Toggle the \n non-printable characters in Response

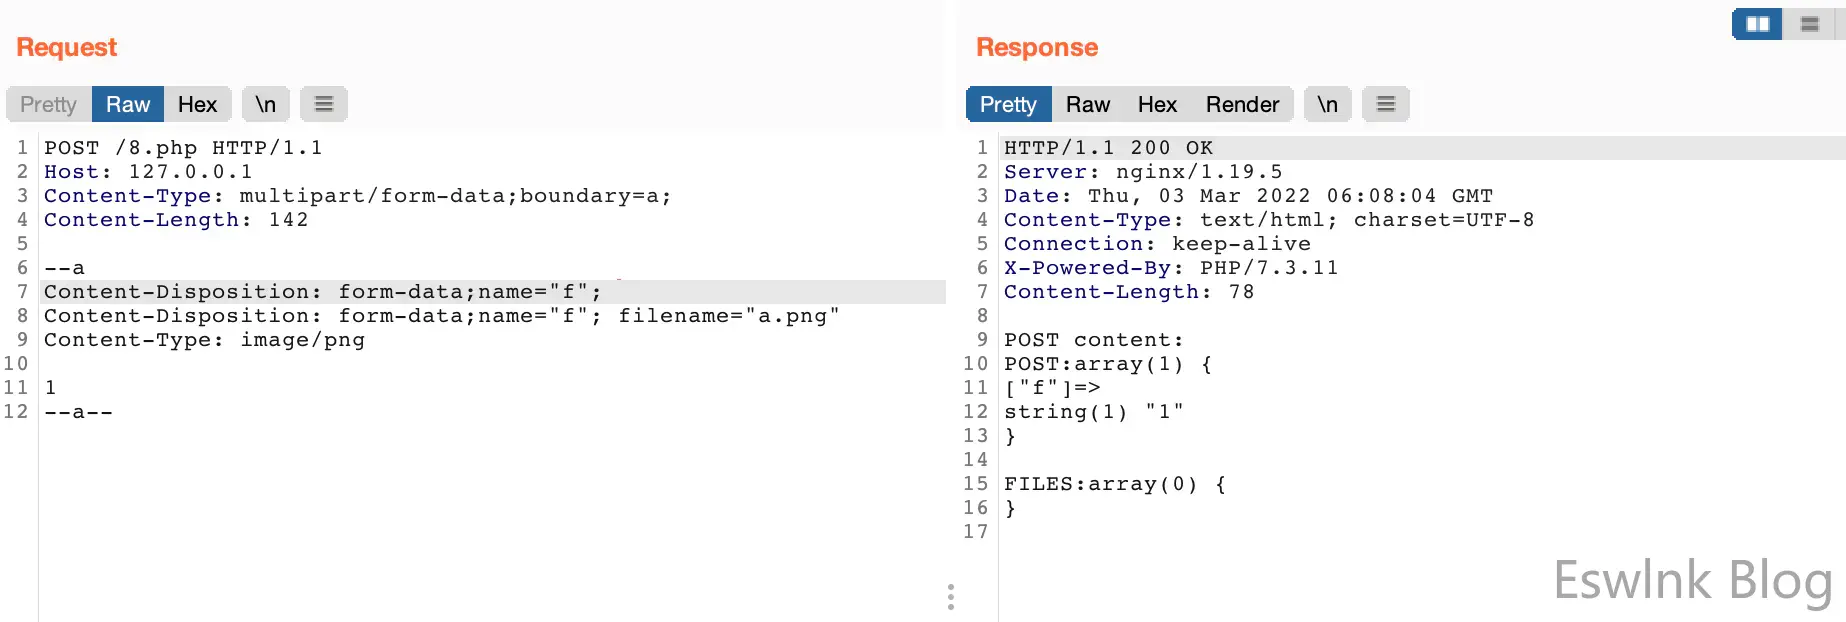[1327, 104]
